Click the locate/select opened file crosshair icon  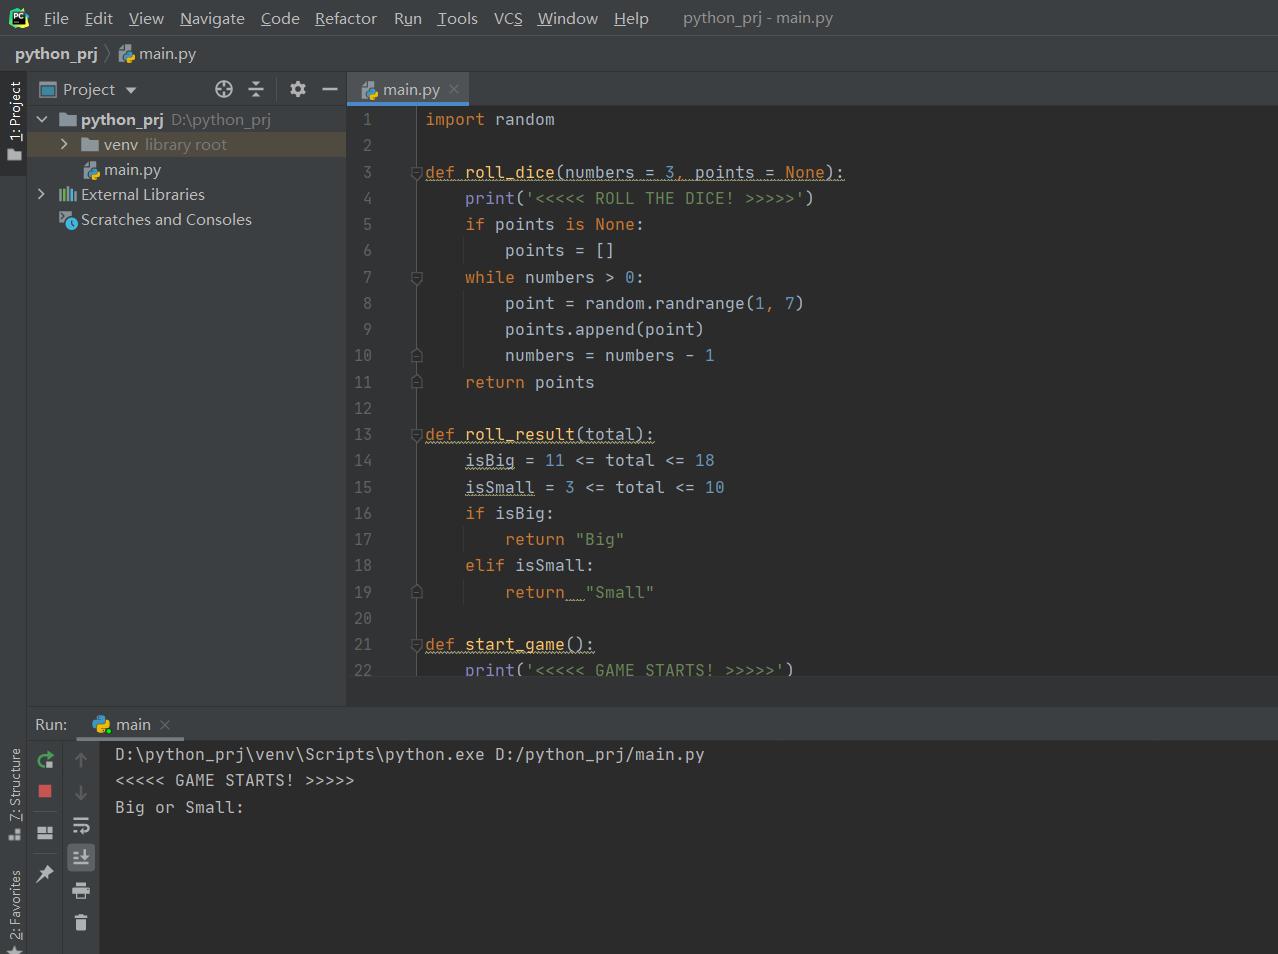point(224,89)
